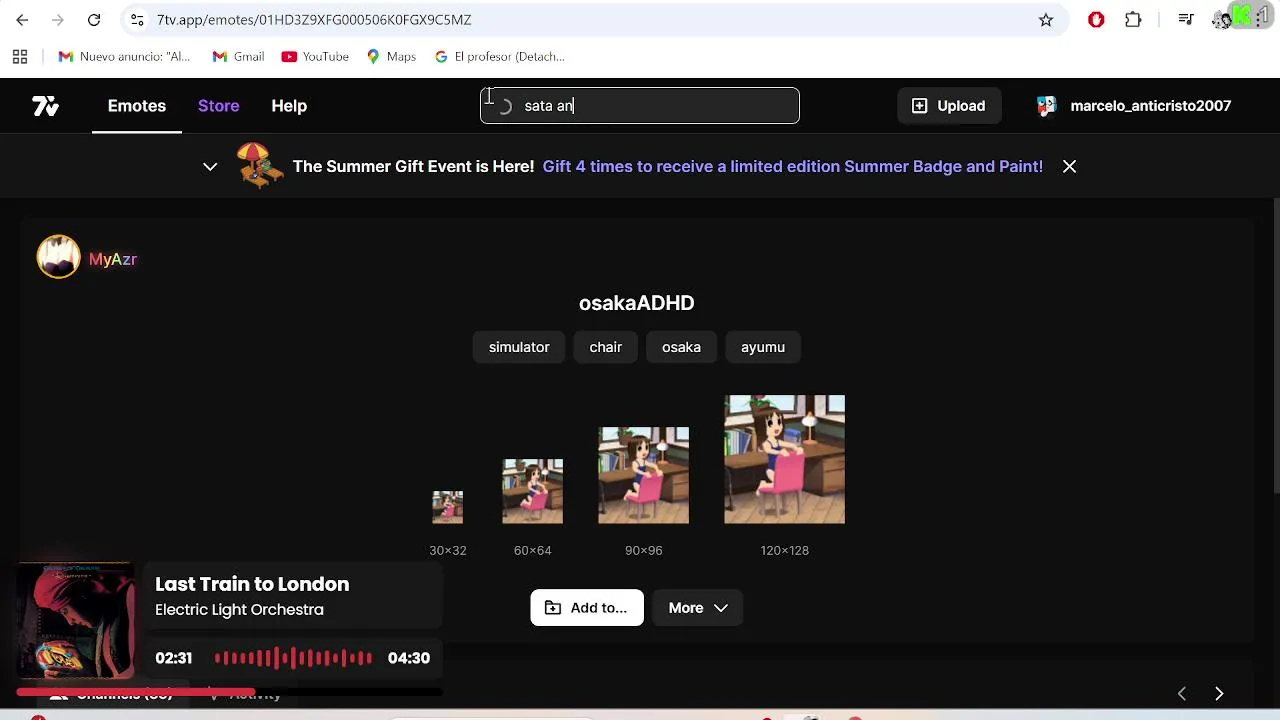Open the media control music-list icon

tap(1186, 20)
